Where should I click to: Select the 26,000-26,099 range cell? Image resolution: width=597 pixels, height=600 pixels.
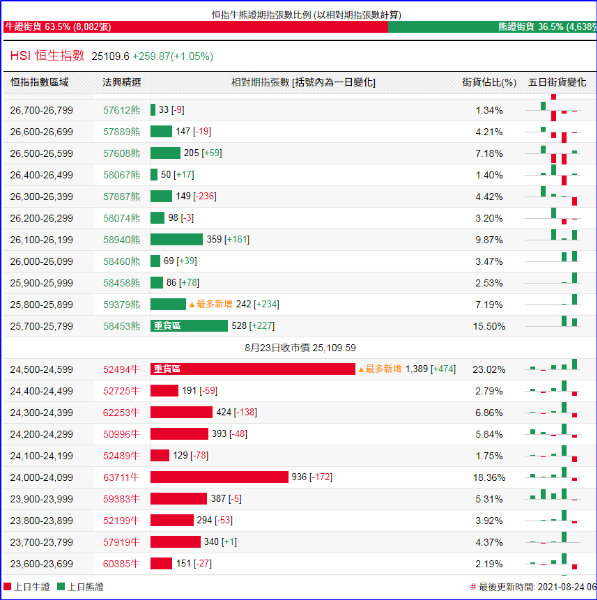(x=41, y=261)
